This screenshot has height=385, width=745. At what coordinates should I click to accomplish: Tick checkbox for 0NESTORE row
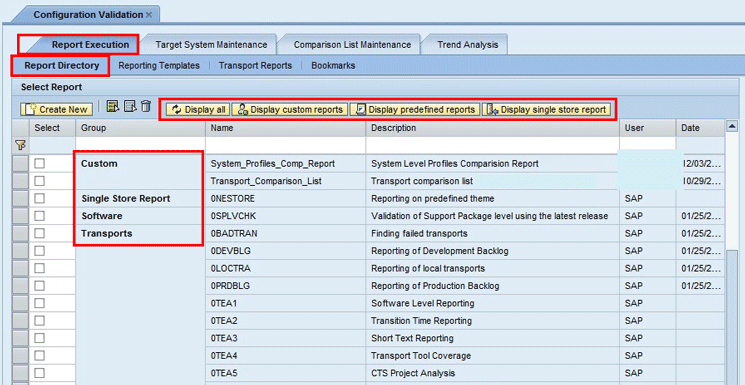[x=39, y=198]
